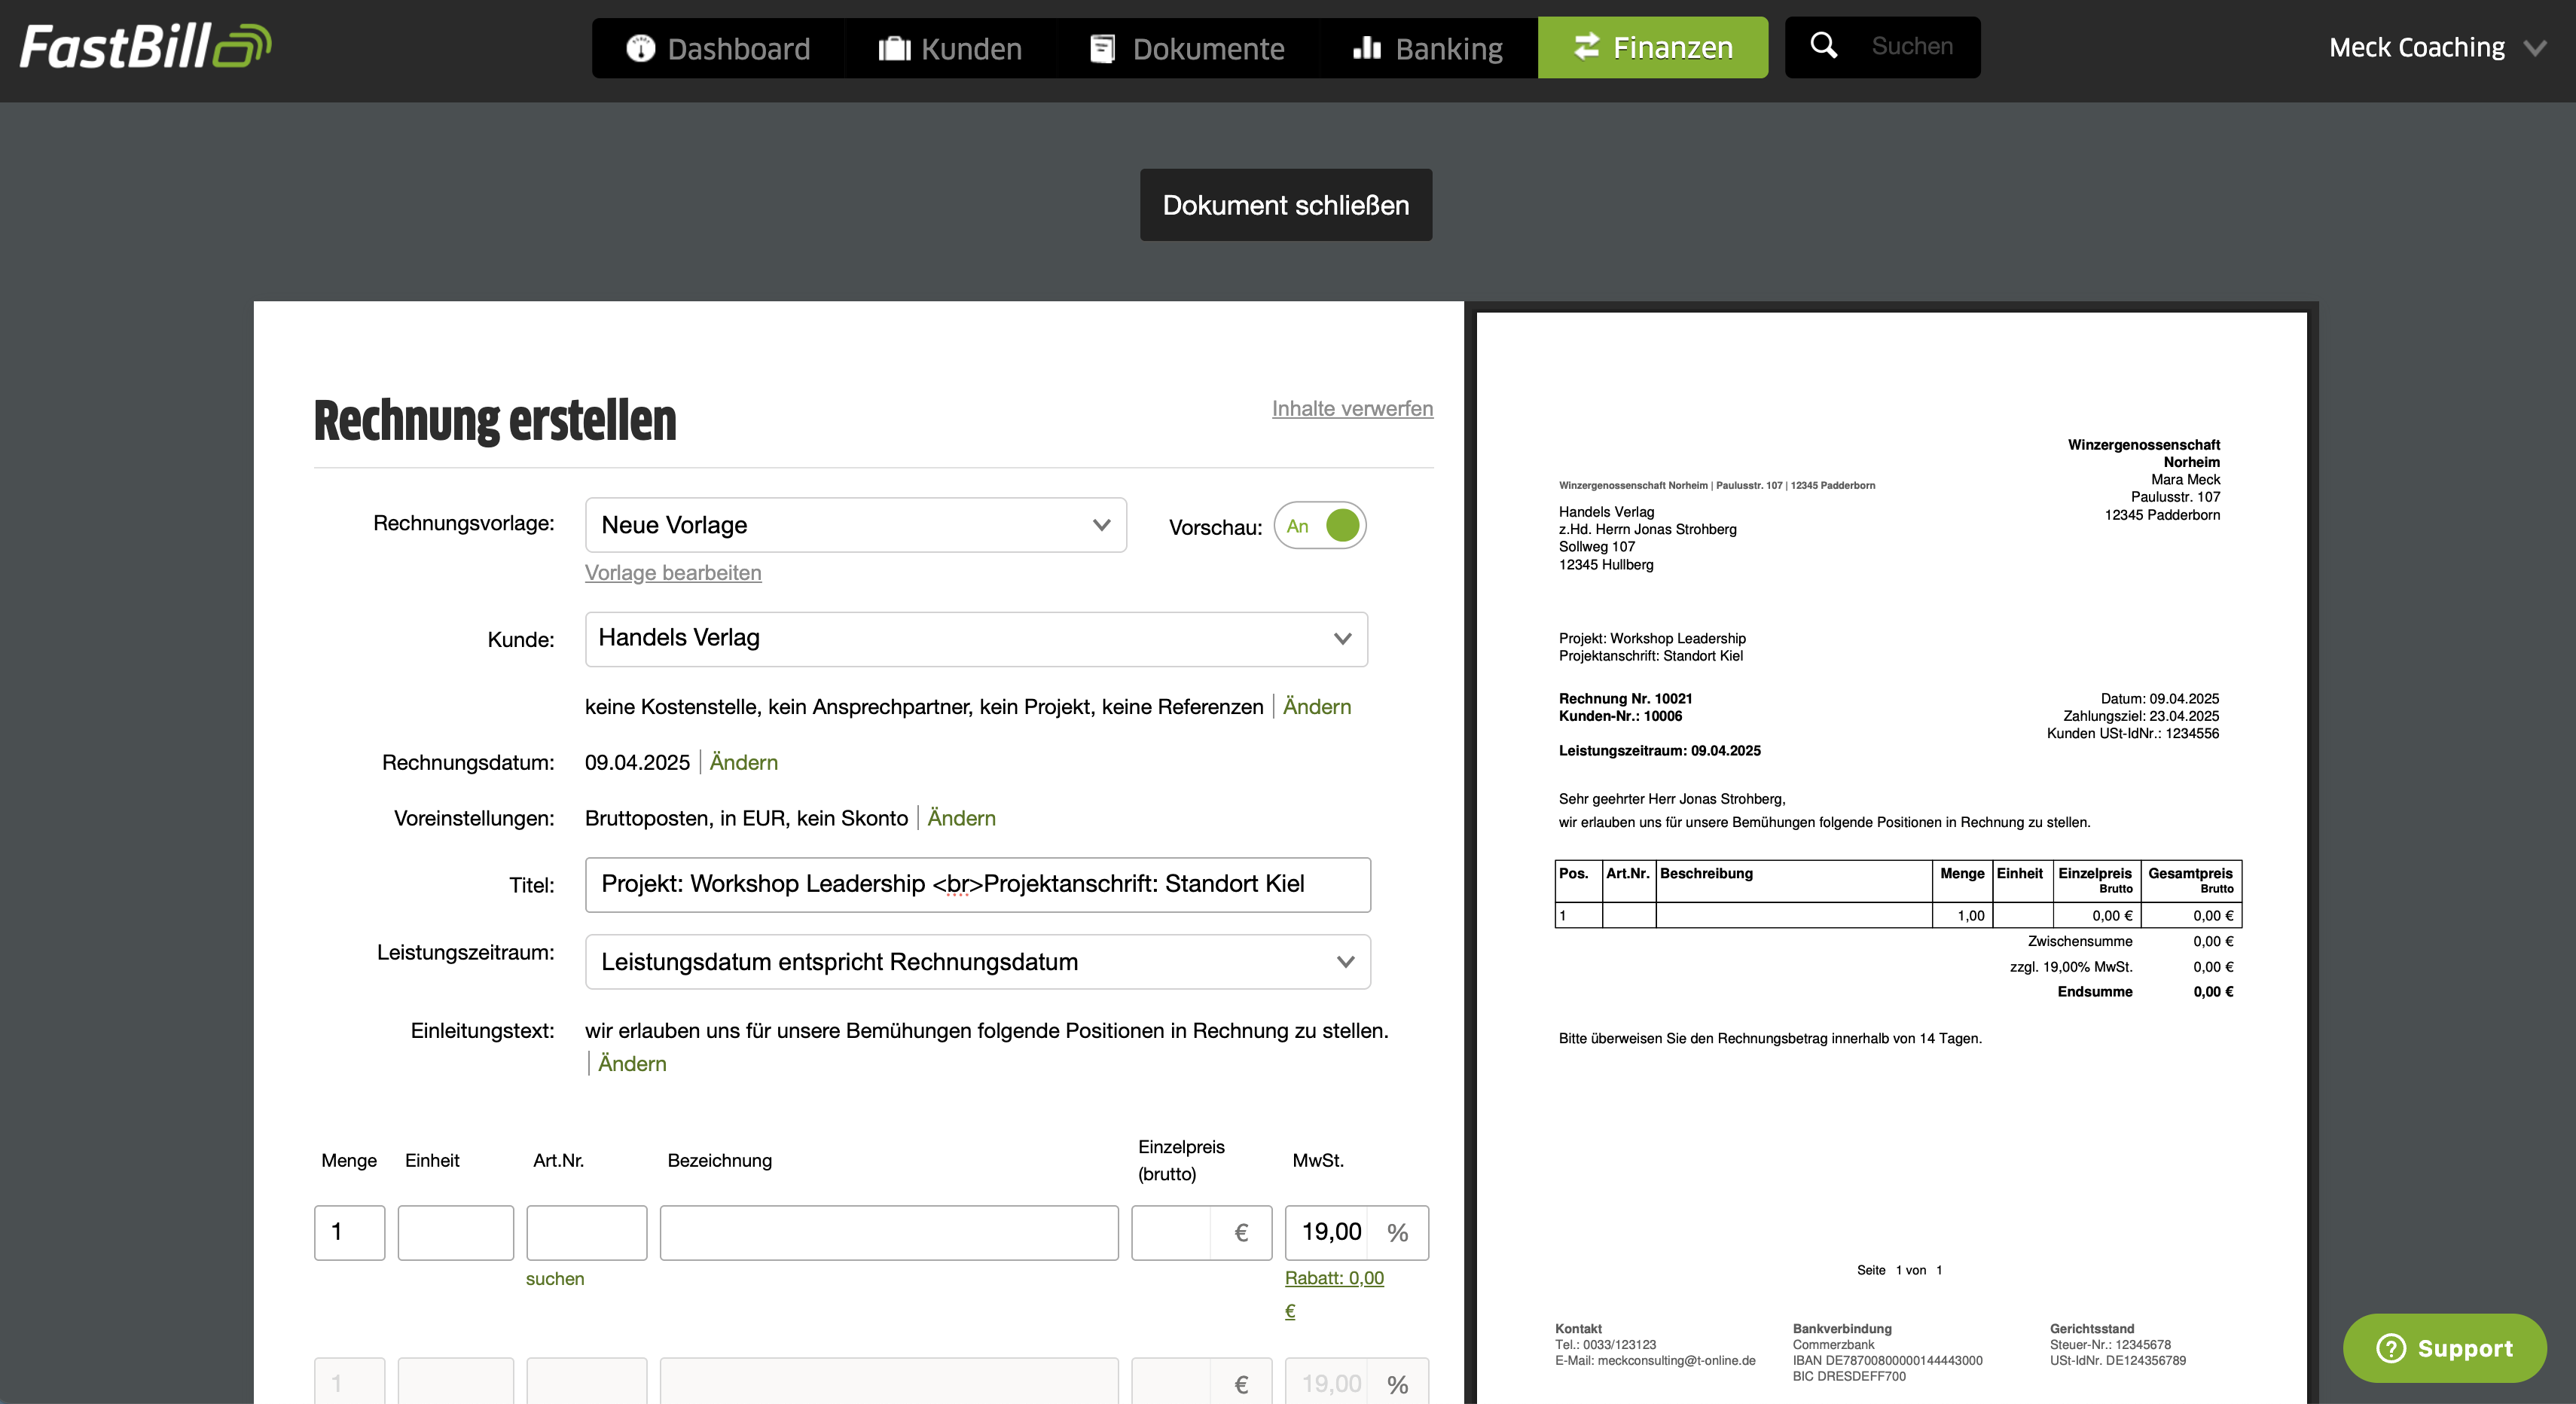Click the invoice preview page

[1891, 858]
